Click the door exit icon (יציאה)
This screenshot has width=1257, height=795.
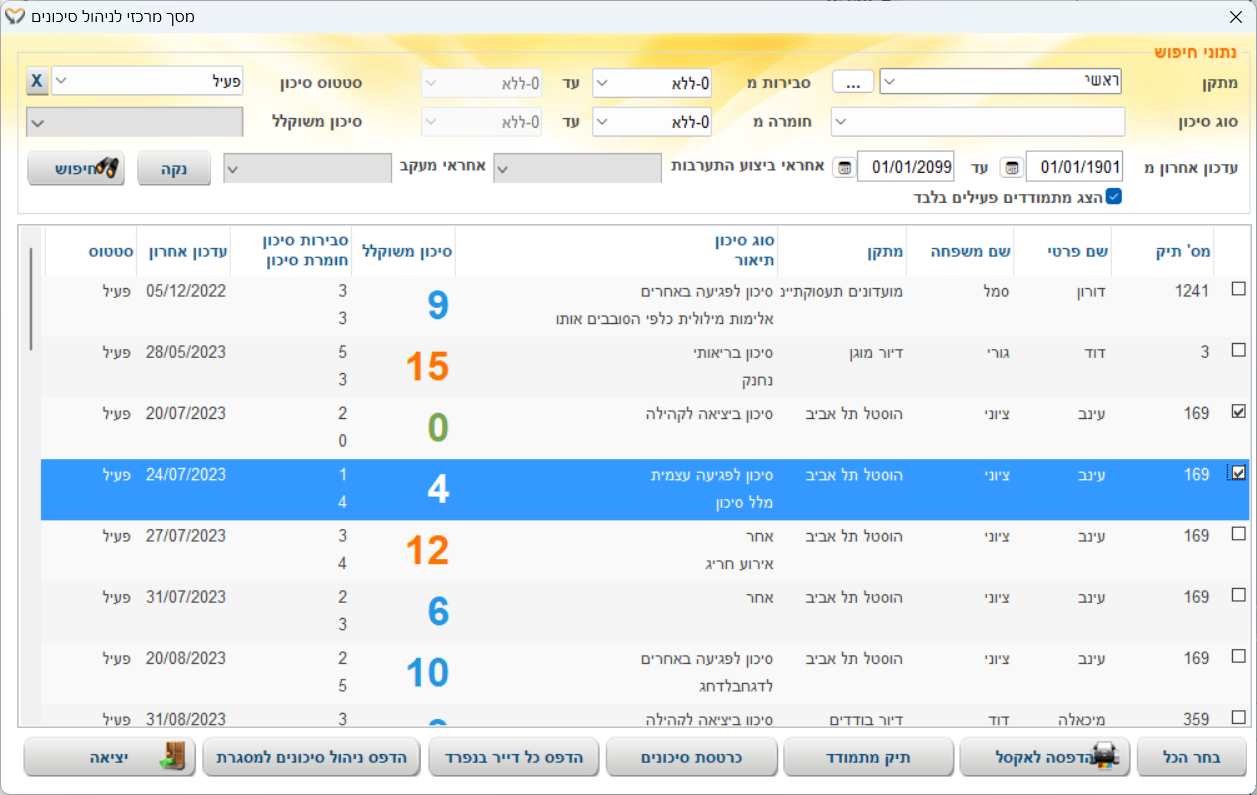coord(172,758)
